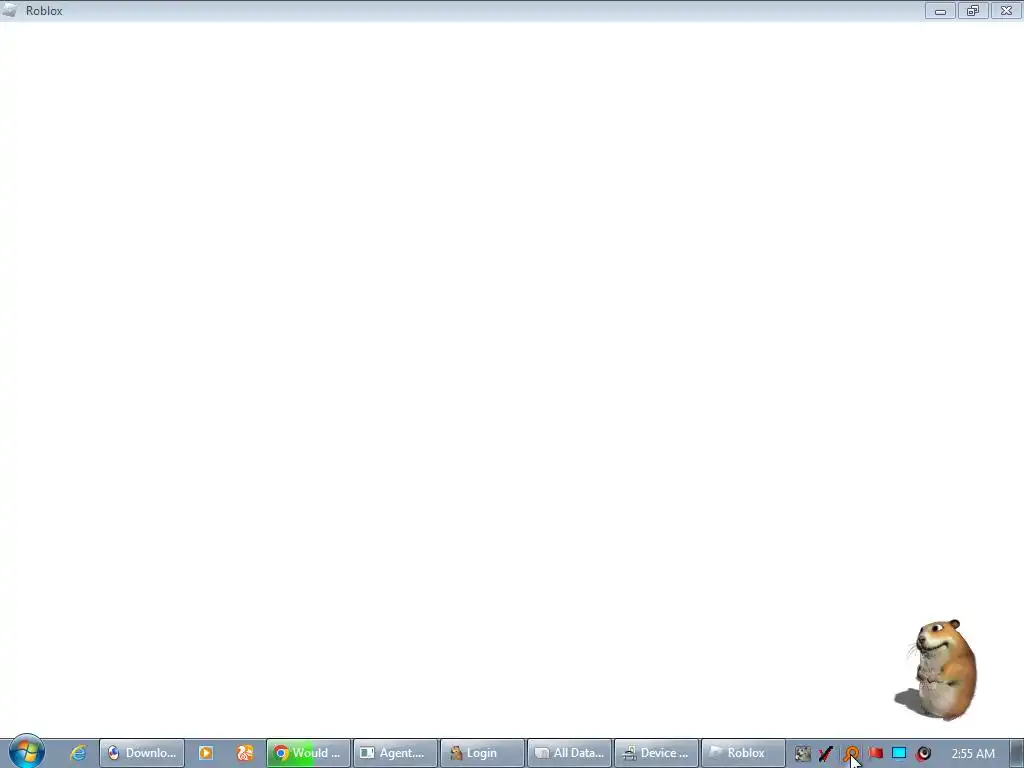Image resolution: width=1024 pixels, height=768 pixels.
Task: Select the Roblox taskbar button
Action: tap(743, 753)
